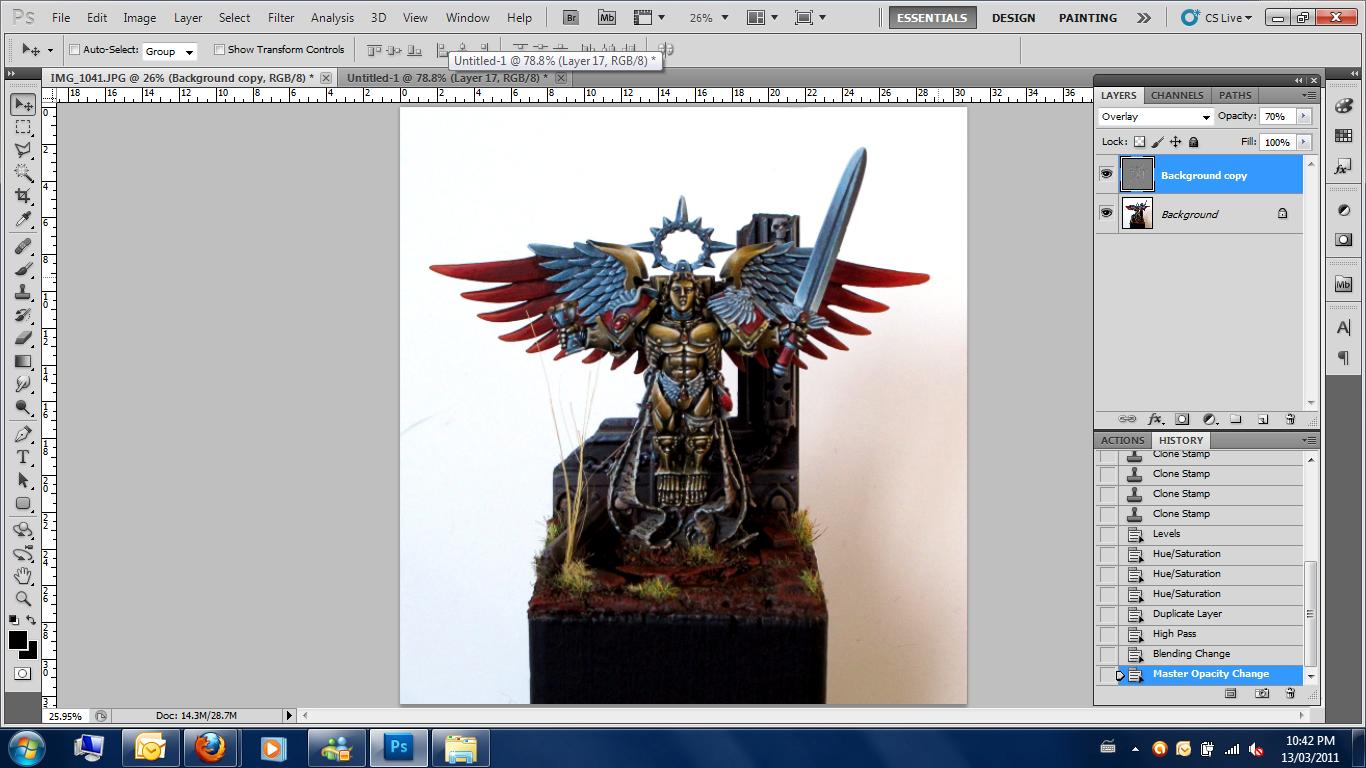Viewport: 1366px width, 768px height.
Task: Select the Zoom tool in toolbox
Action: click(x=23, y=599)
